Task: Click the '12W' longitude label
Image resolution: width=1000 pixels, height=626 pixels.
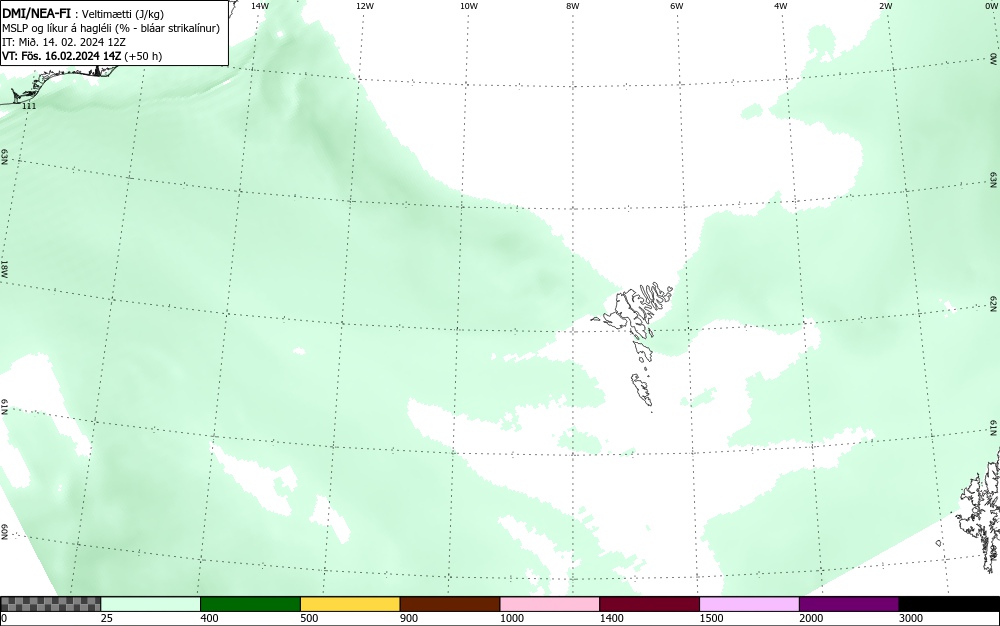Action: point(364,6)
